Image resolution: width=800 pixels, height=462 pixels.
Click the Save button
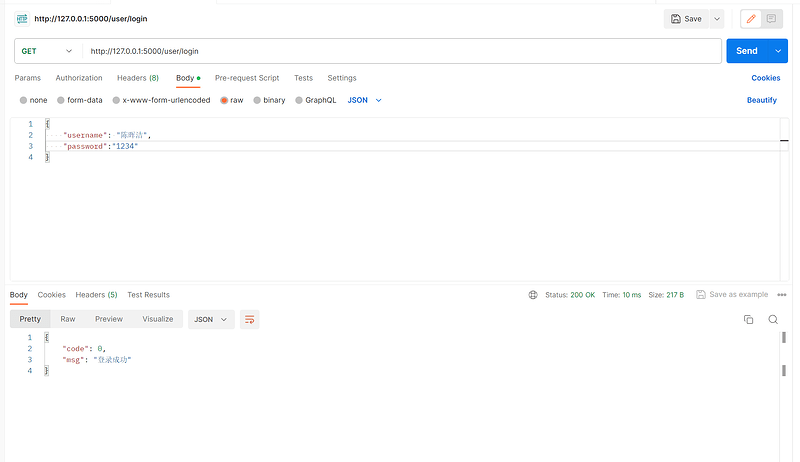pos(686,19)
